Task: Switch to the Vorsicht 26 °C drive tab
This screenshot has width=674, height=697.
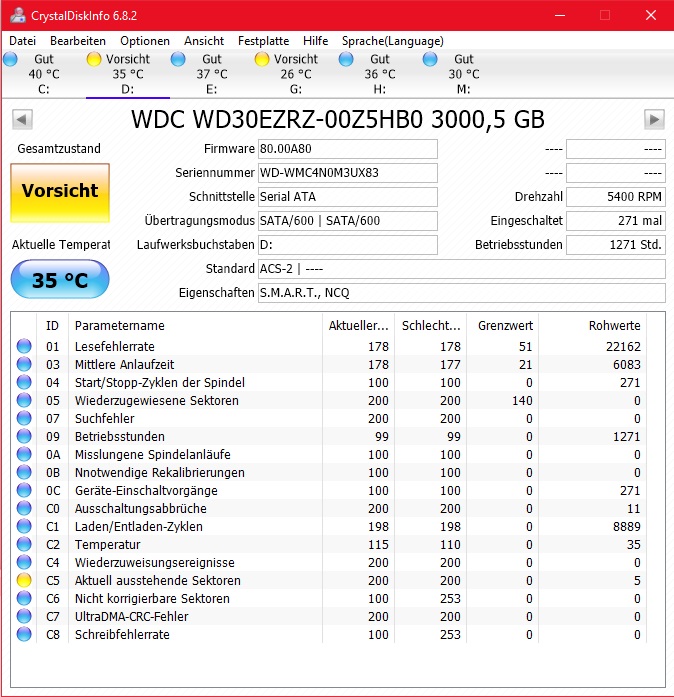Action: [296, 74]
